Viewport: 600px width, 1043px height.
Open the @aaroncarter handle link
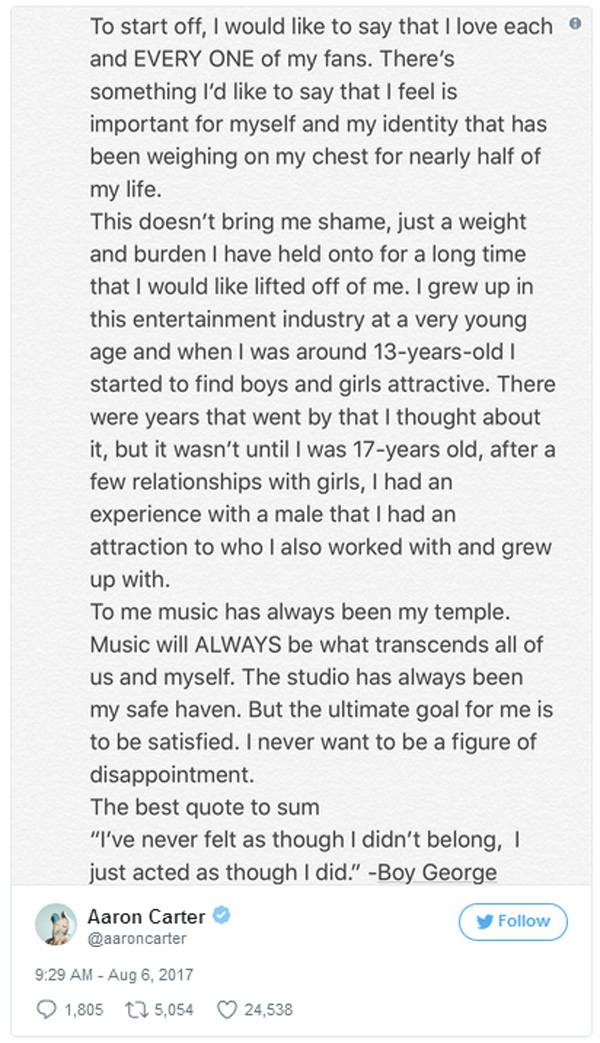tap(137, 939)
